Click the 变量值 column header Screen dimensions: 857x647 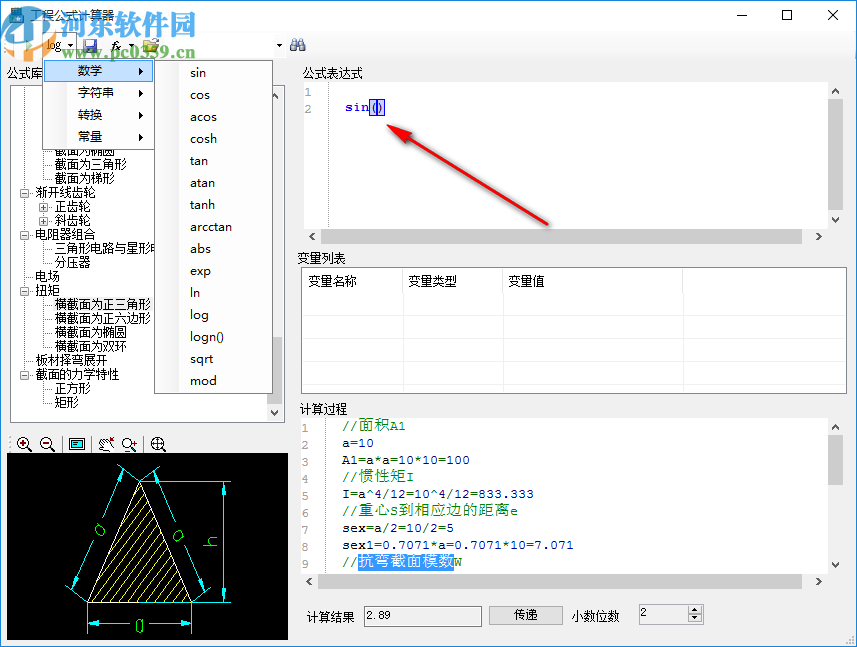[592, 281]
